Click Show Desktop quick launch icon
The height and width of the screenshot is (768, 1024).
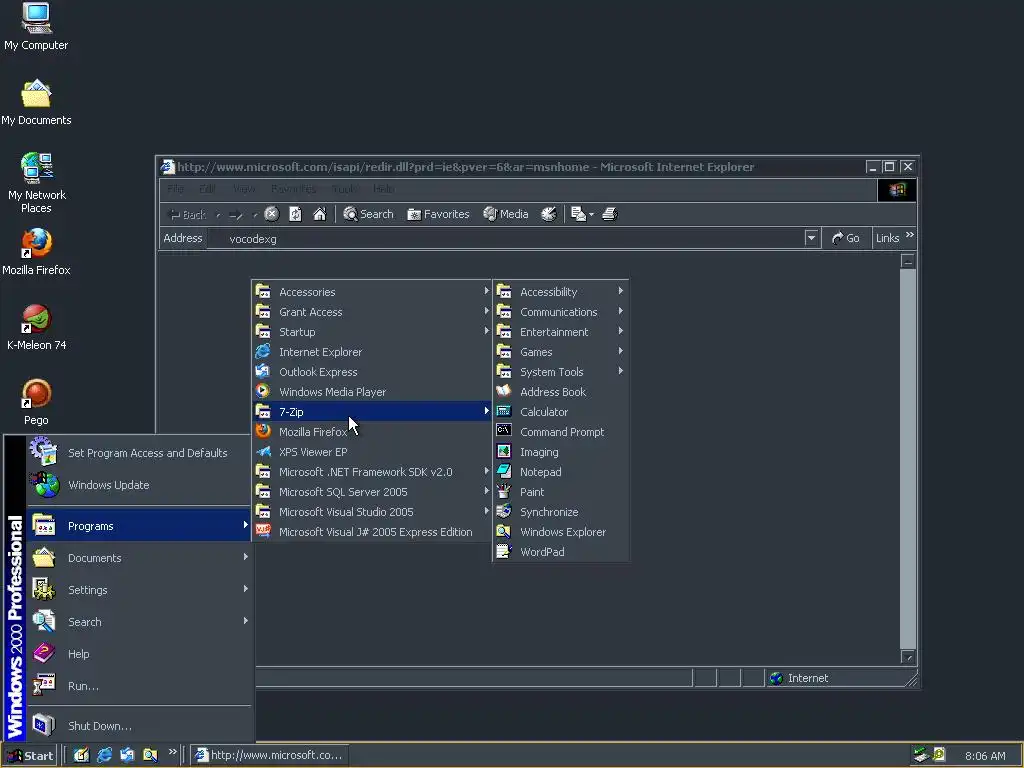(81, 755)
